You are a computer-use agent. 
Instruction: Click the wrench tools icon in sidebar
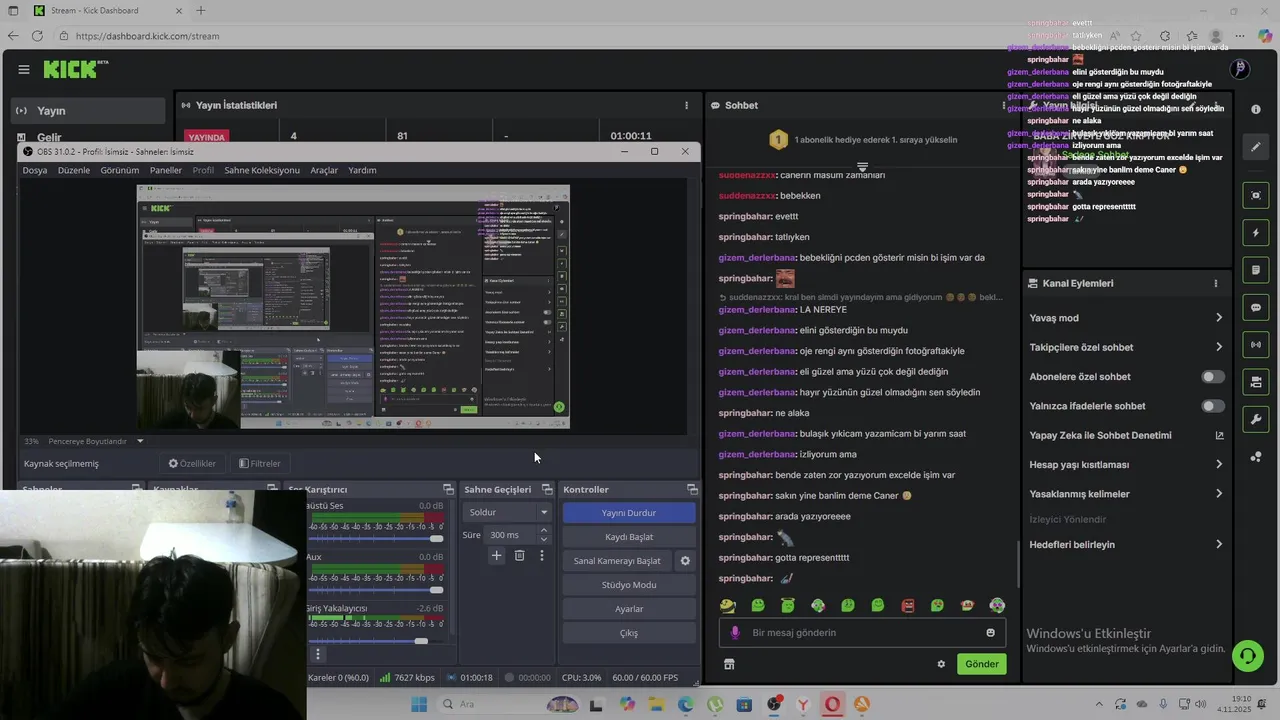pyautogui.click(x=1256, y=419)
